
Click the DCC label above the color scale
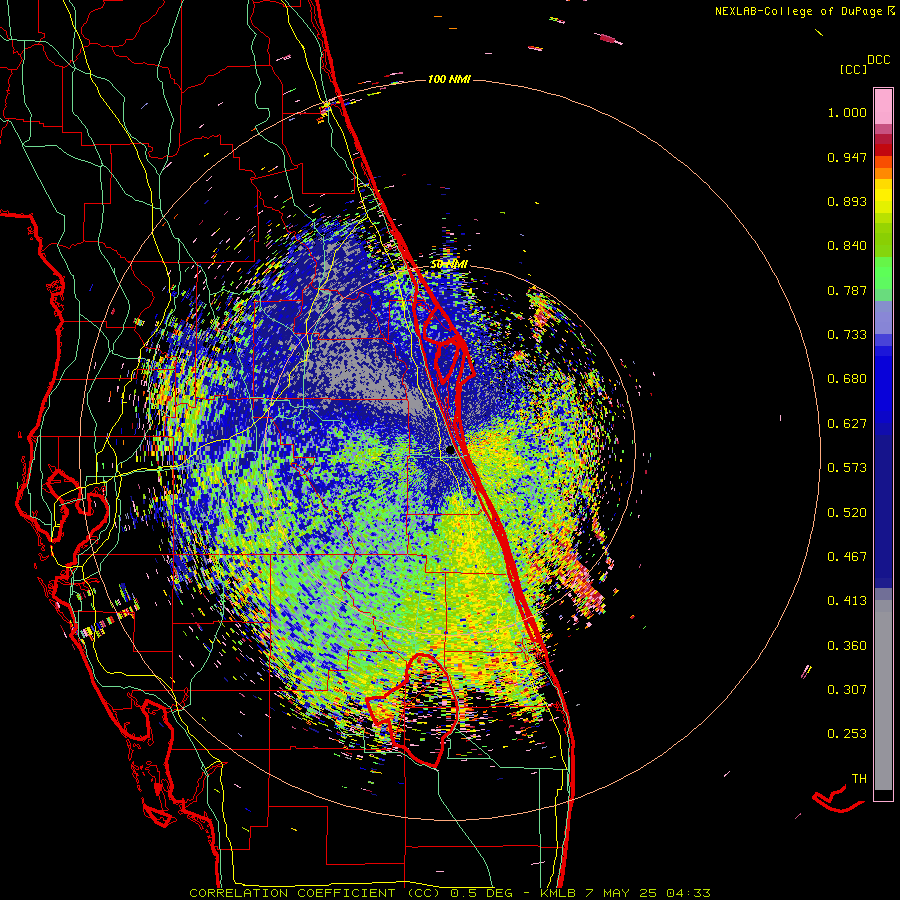pos(878,60)
